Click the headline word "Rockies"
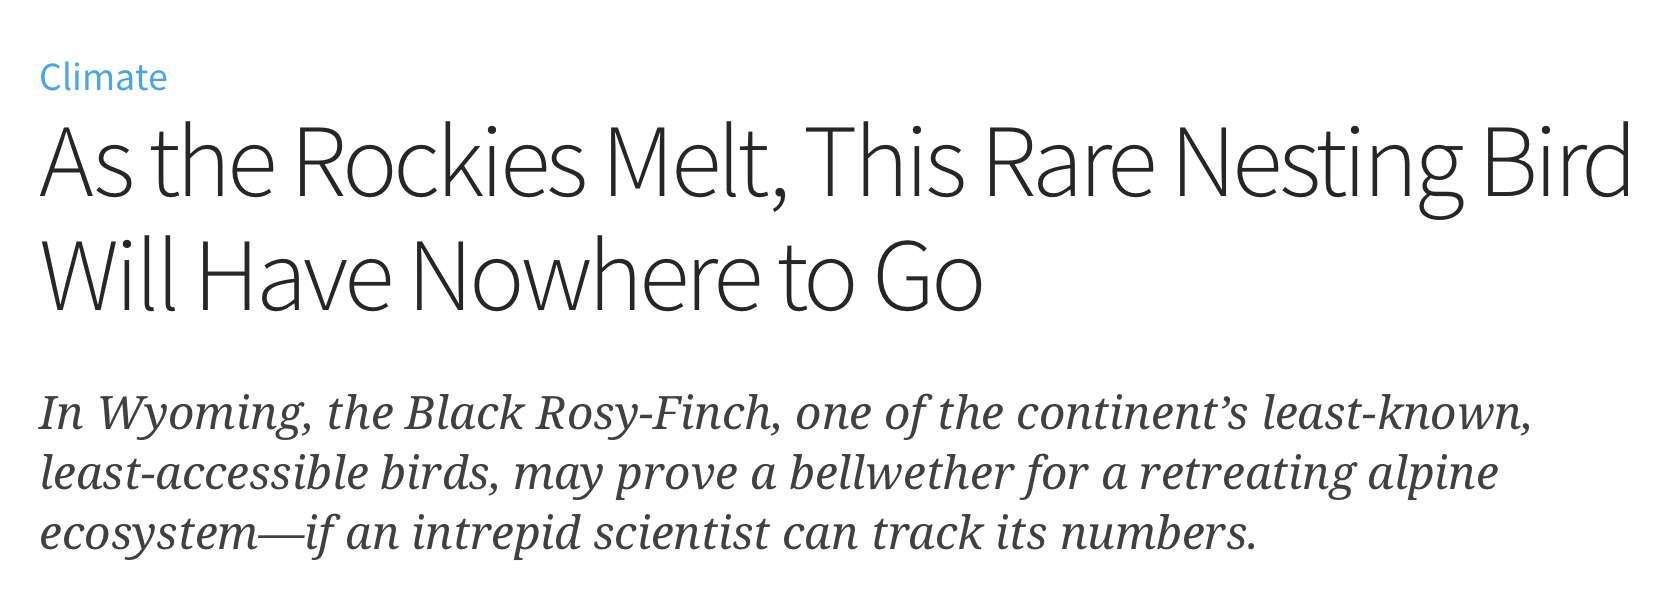Image resolution: width=1668 pixels, height=616 pixels. point(439,164)
